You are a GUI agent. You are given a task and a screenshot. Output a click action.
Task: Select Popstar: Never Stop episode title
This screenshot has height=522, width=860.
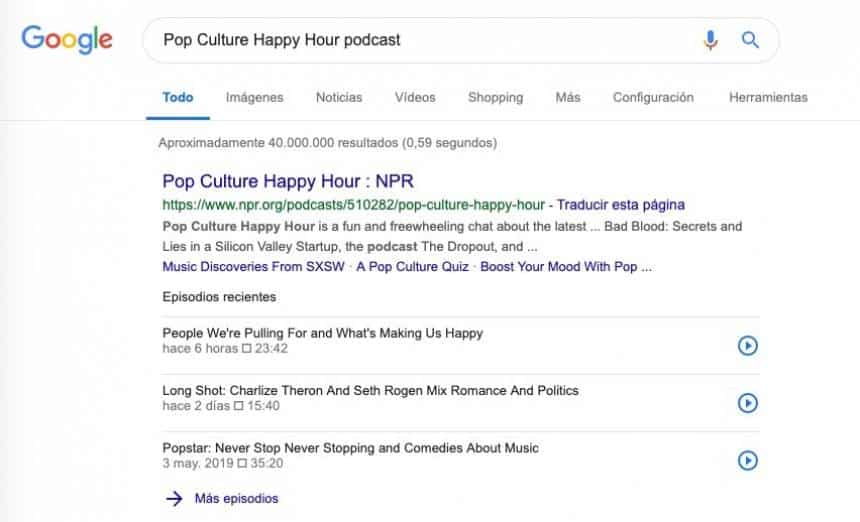(350, 448)
